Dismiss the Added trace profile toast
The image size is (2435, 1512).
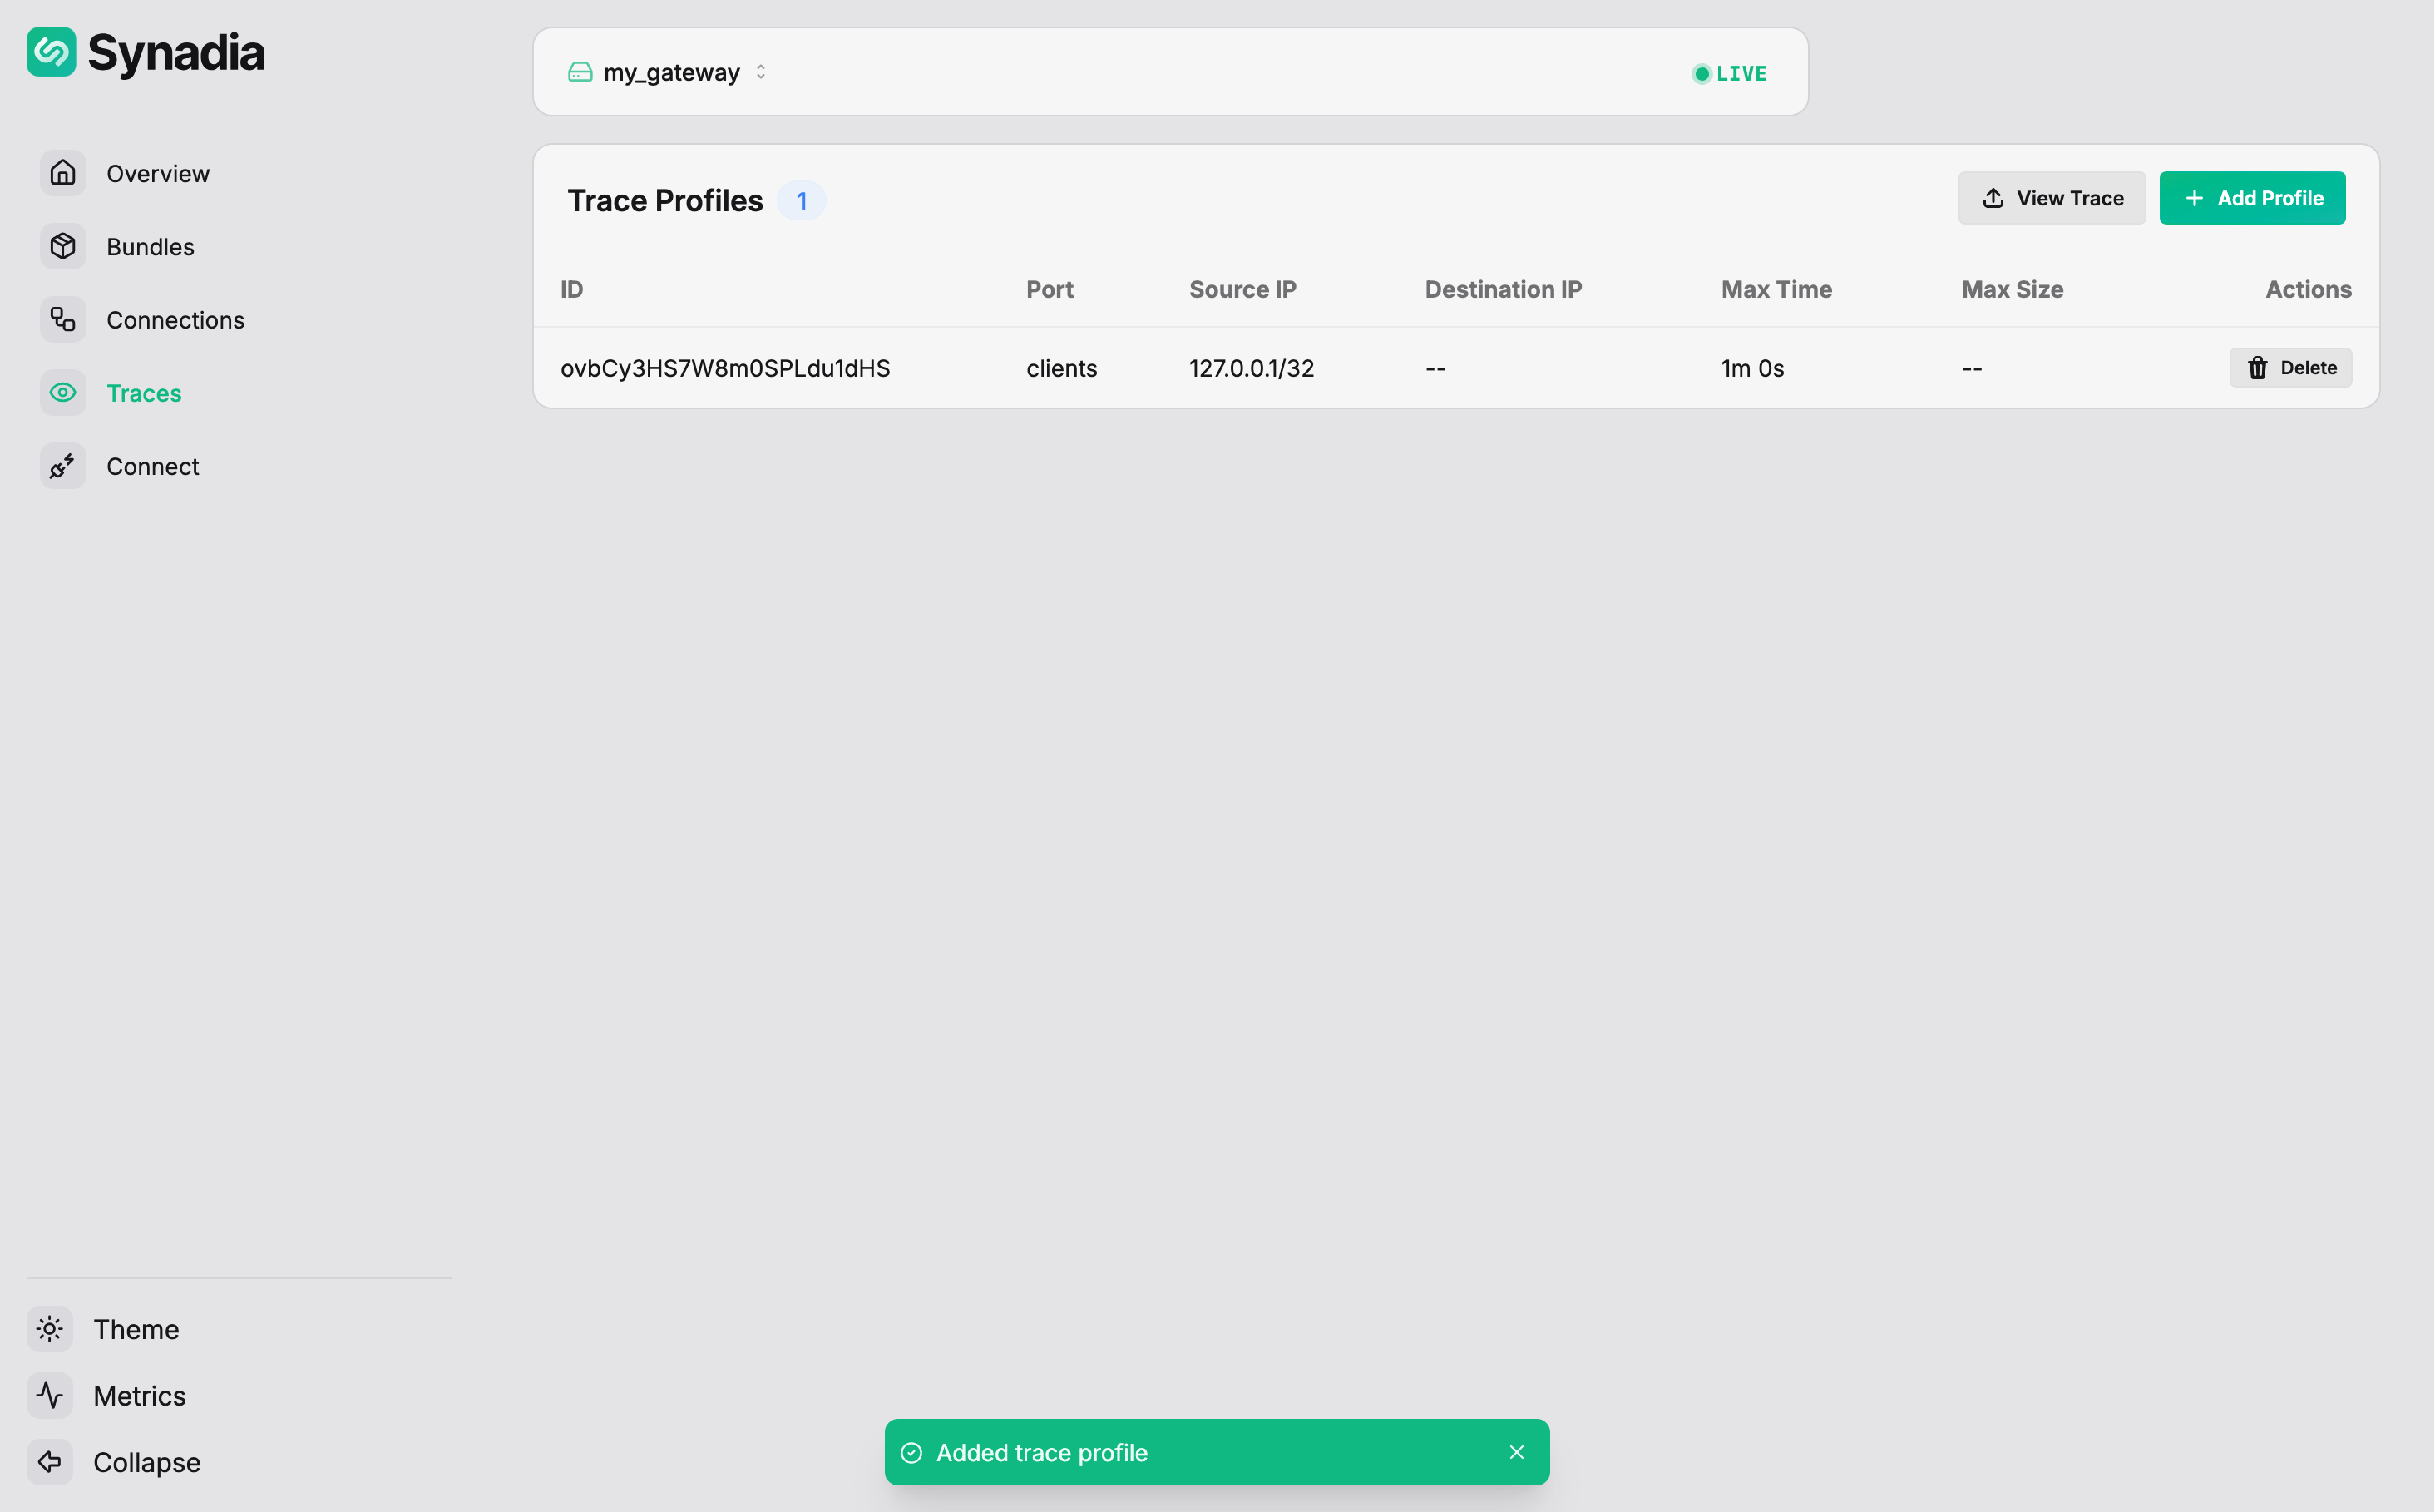pyautogui.click(x=1517, y=1452)
